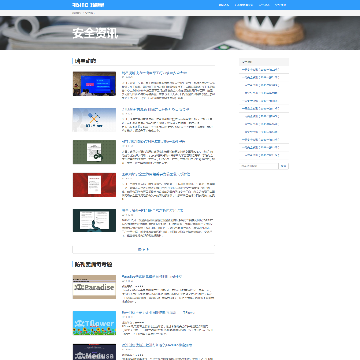Open the Paradise thumbnail image
Viewport: 360px width, 360px height.
pyautogui.click(x=94, y=287)
